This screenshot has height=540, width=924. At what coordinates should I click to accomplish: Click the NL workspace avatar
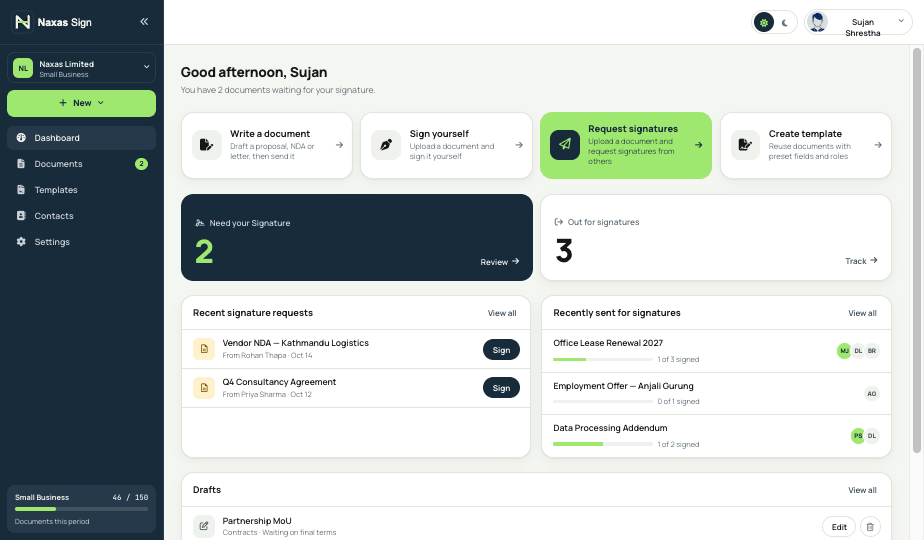(x=23, y=68)
